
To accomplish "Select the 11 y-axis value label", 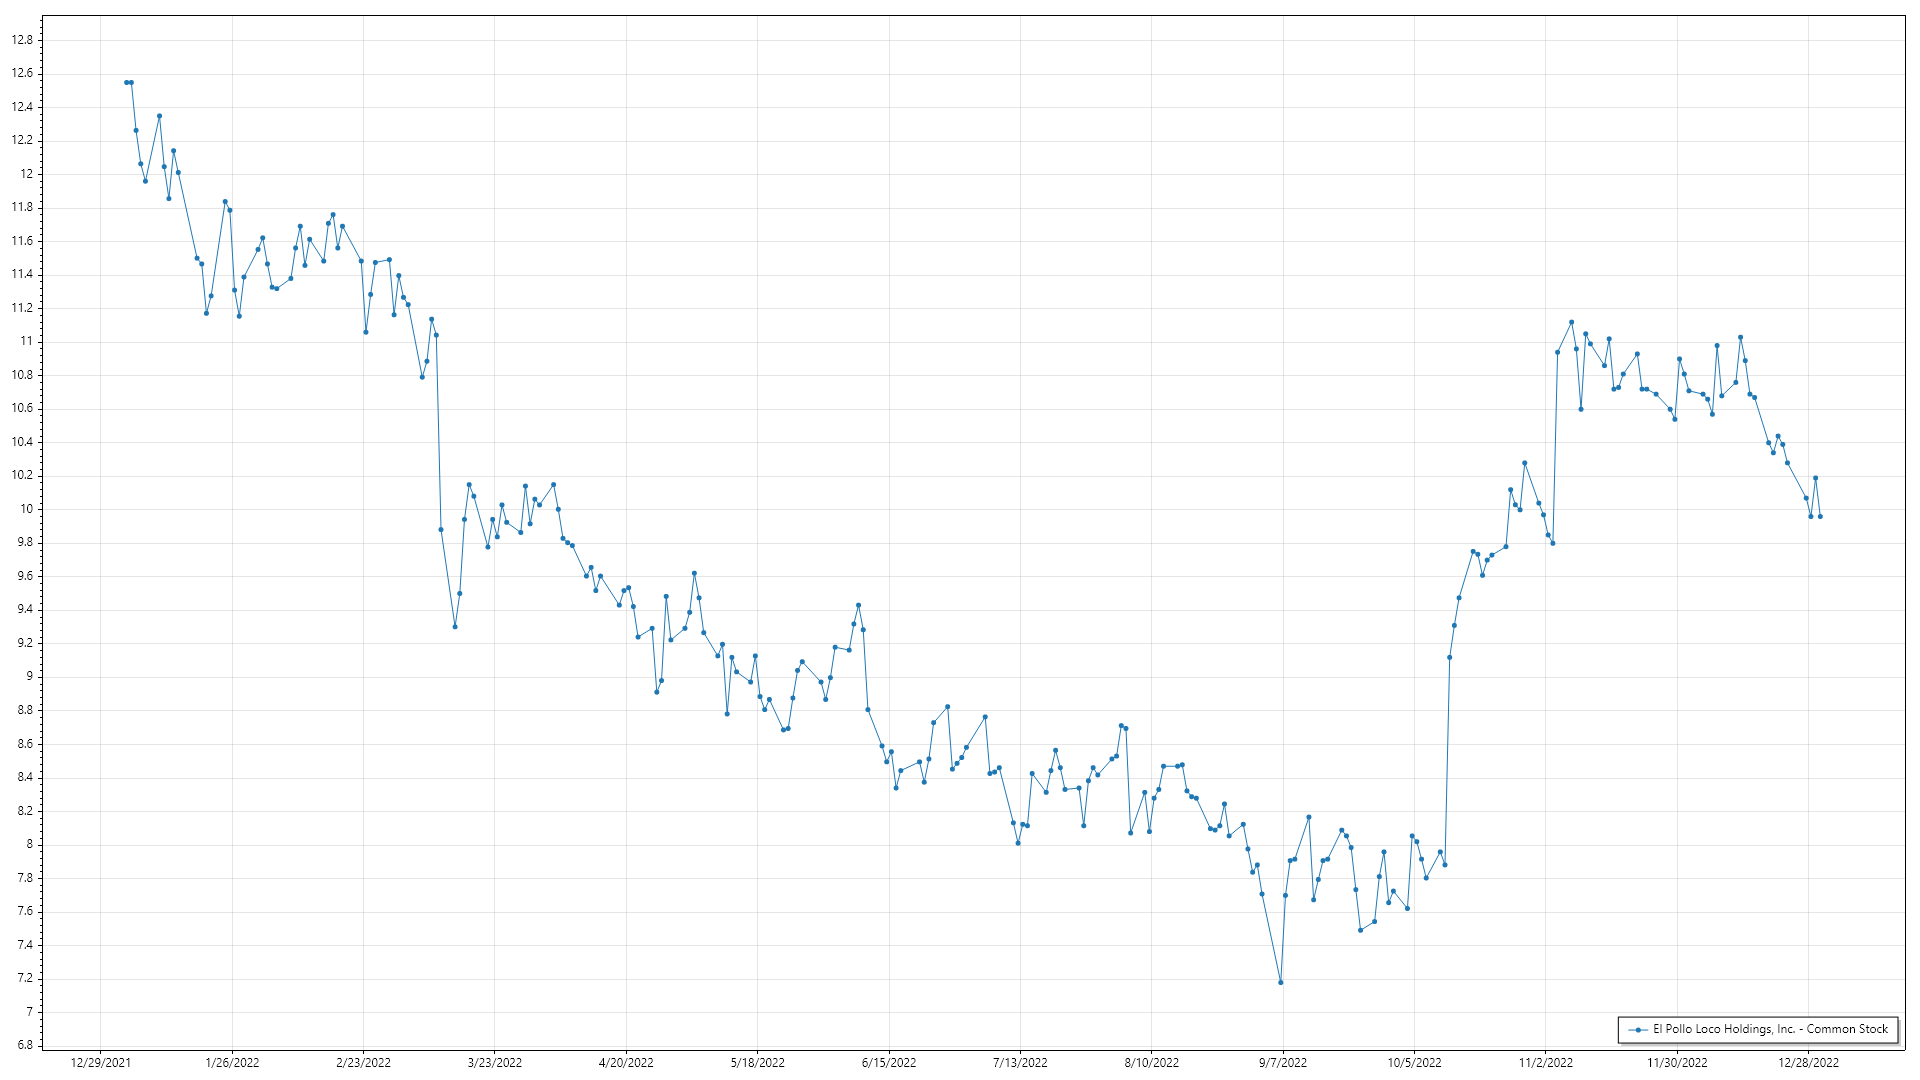I will click(x=26, y=342).
